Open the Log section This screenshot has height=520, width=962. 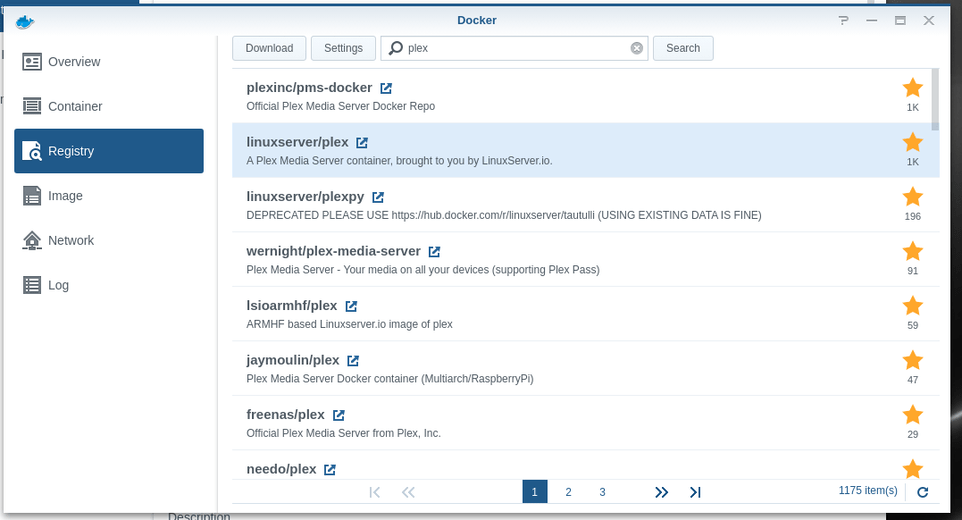pos(109,285)
